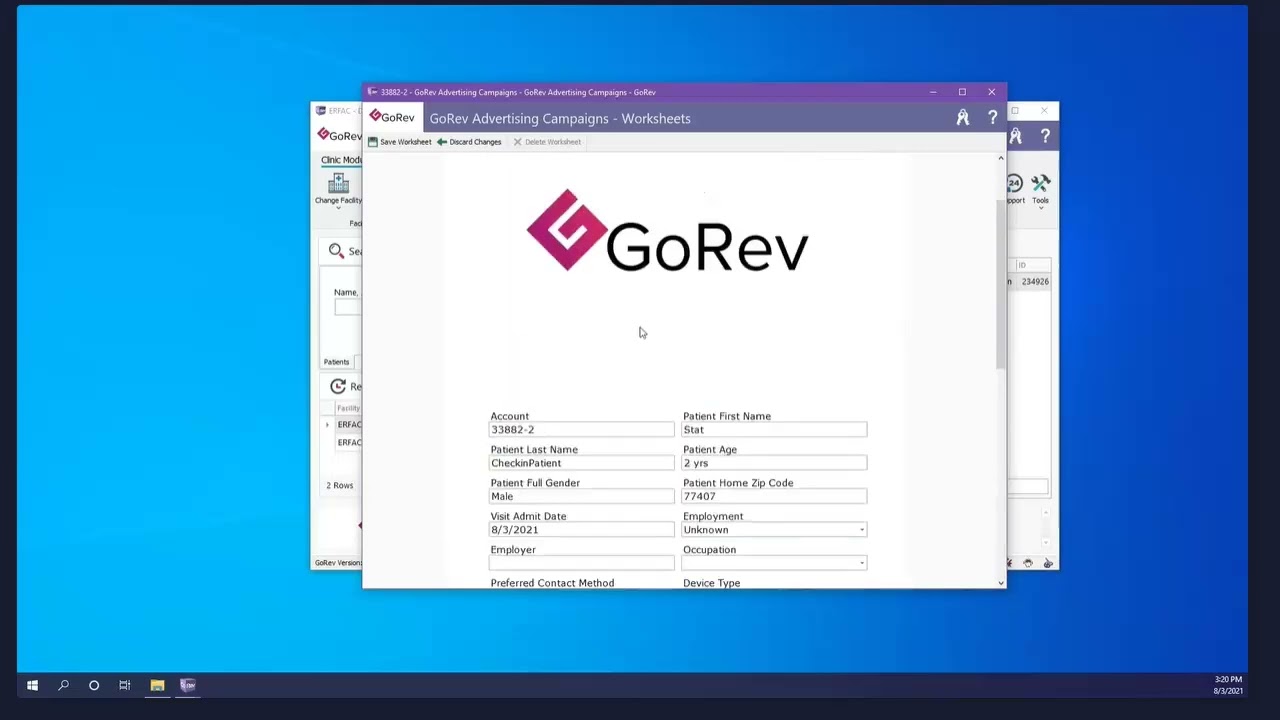The width and height of the screenshot is (1280, 720).
Task: Click the large GoRev logo in the worksheet
Action: click(667, 231)
